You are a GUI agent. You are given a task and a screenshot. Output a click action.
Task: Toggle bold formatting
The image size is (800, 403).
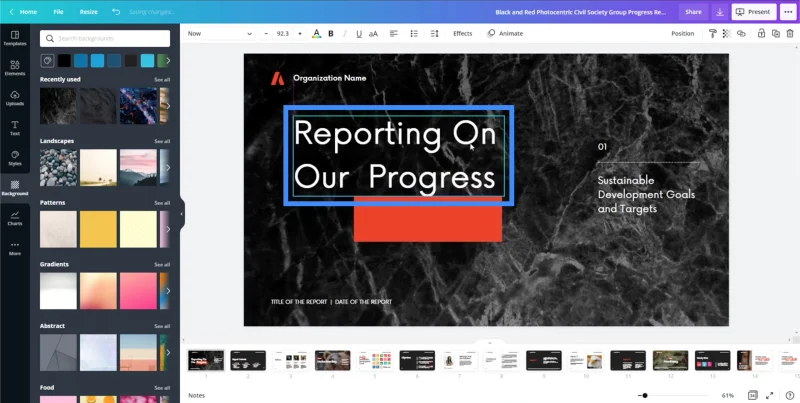(331, 34)
